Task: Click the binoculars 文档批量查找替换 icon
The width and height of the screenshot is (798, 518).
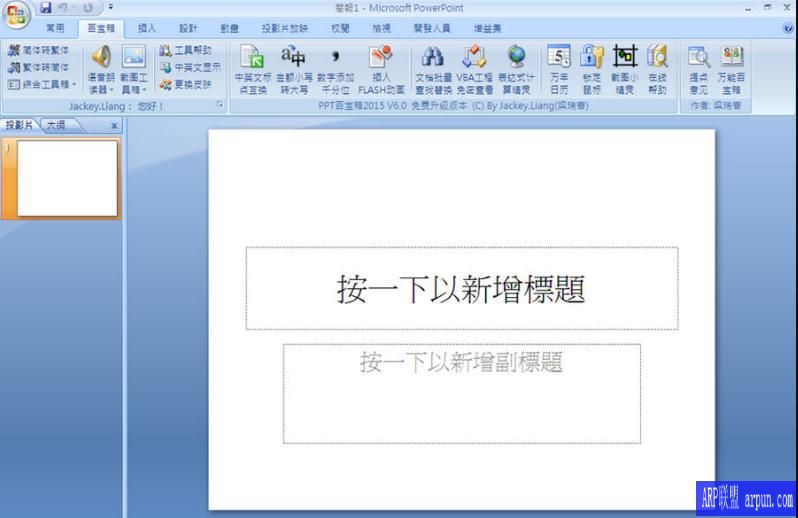Action: [x=433, y=70]
